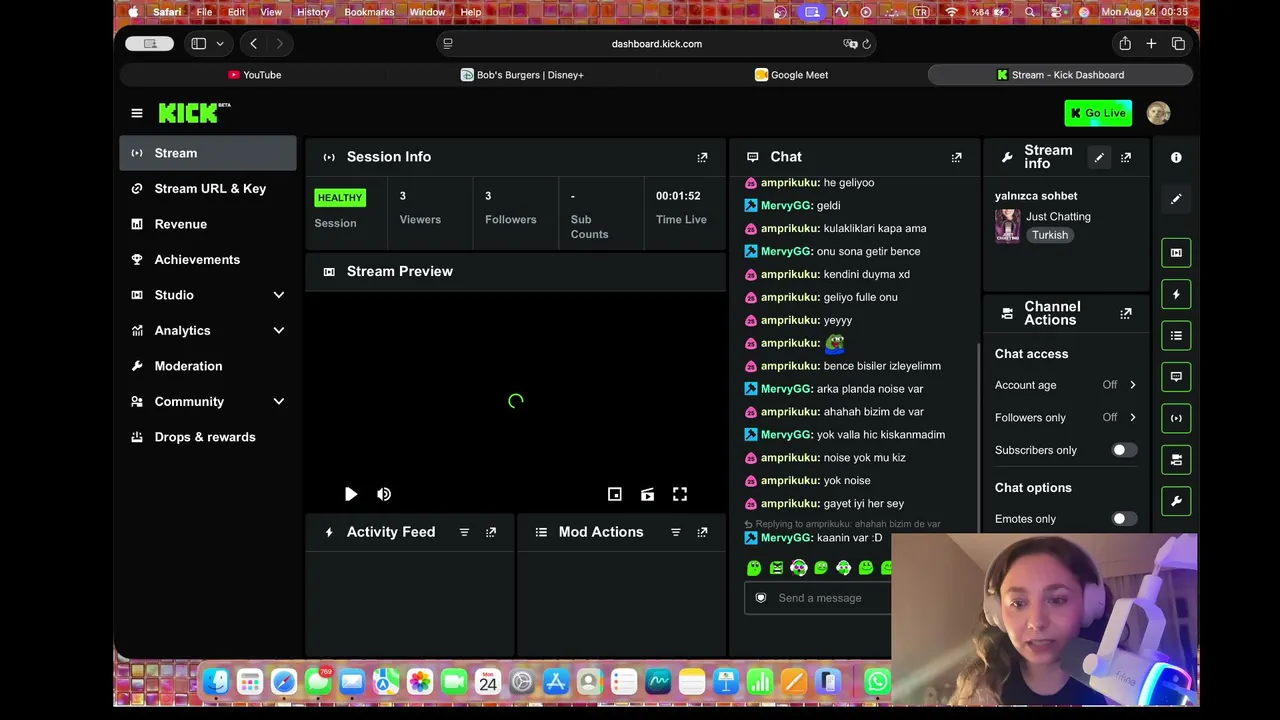Switch to Bob's Burgers Disney+ tab
Viewport: 1280px width, 720px height.
tap(522, 75)
